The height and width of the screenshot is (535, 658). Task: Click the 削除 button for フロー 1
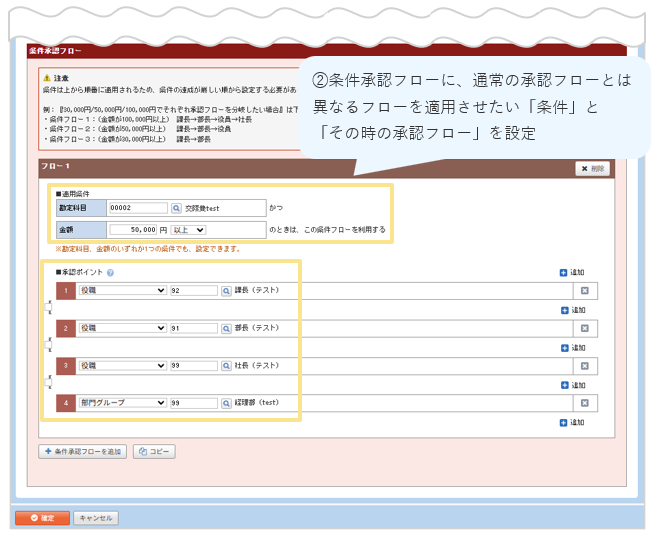[593, 169]
